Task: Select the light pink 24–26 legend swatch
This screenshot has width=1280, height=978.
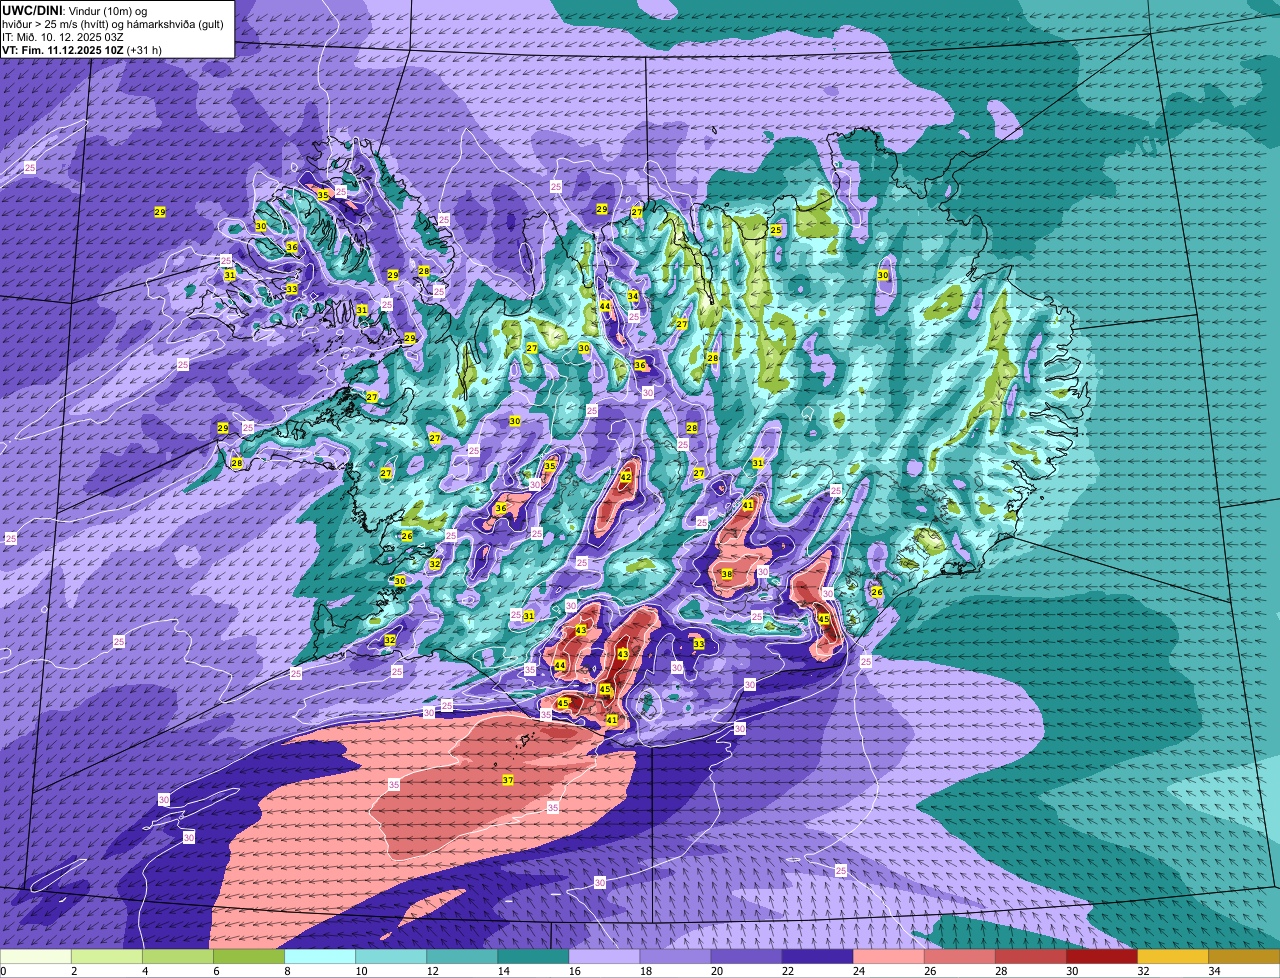Action: tap(888, 956)
